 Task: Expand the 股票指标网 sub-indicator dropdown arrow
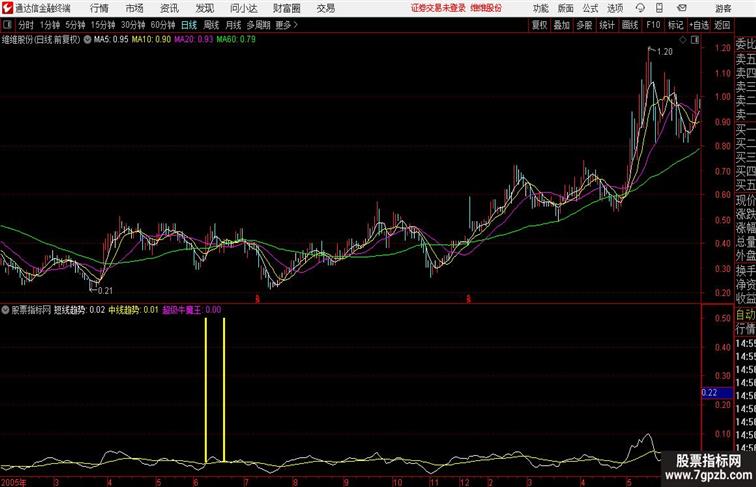tap(5, 310)
